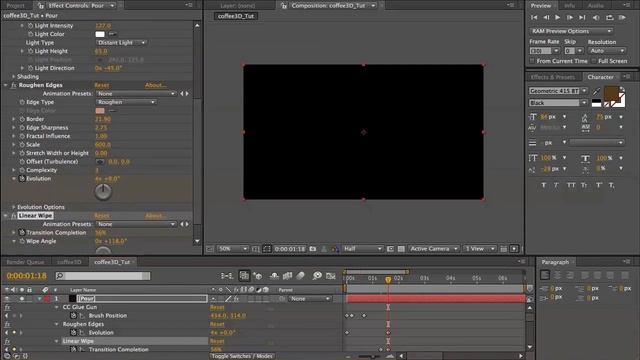The height and width of the screenshot is (360, 640).
Task: Apply All Caps text style
Action: pos(571,185)
